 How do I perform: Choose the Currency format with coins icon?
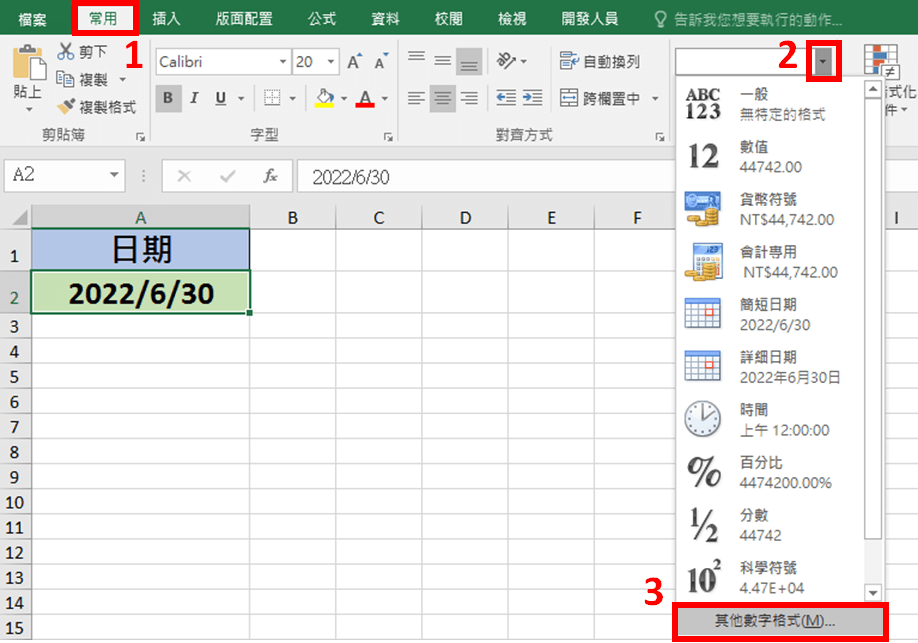coord(702,209)
